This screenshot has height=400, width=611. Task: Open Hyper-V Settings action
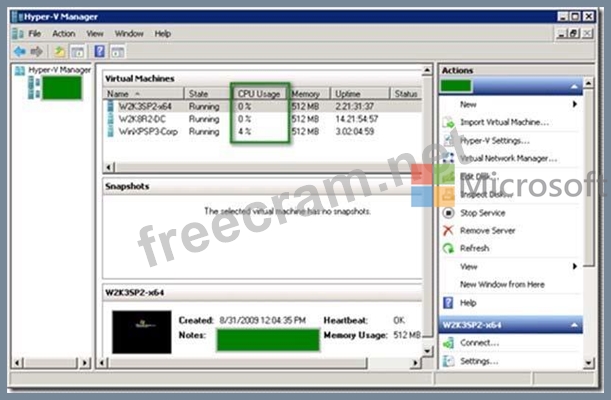tap(494, 140)
